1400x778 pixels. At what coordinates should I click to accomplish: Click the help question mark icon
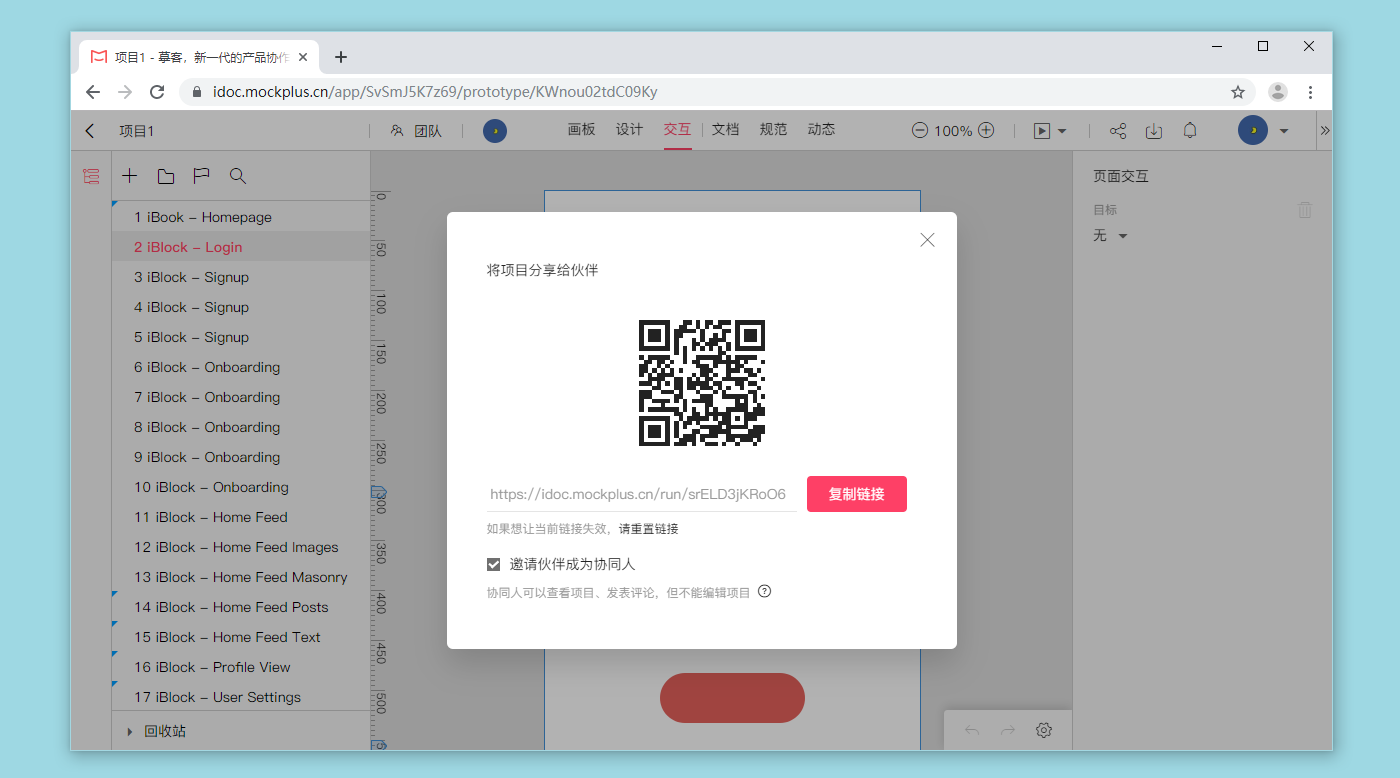click(764, 591)
